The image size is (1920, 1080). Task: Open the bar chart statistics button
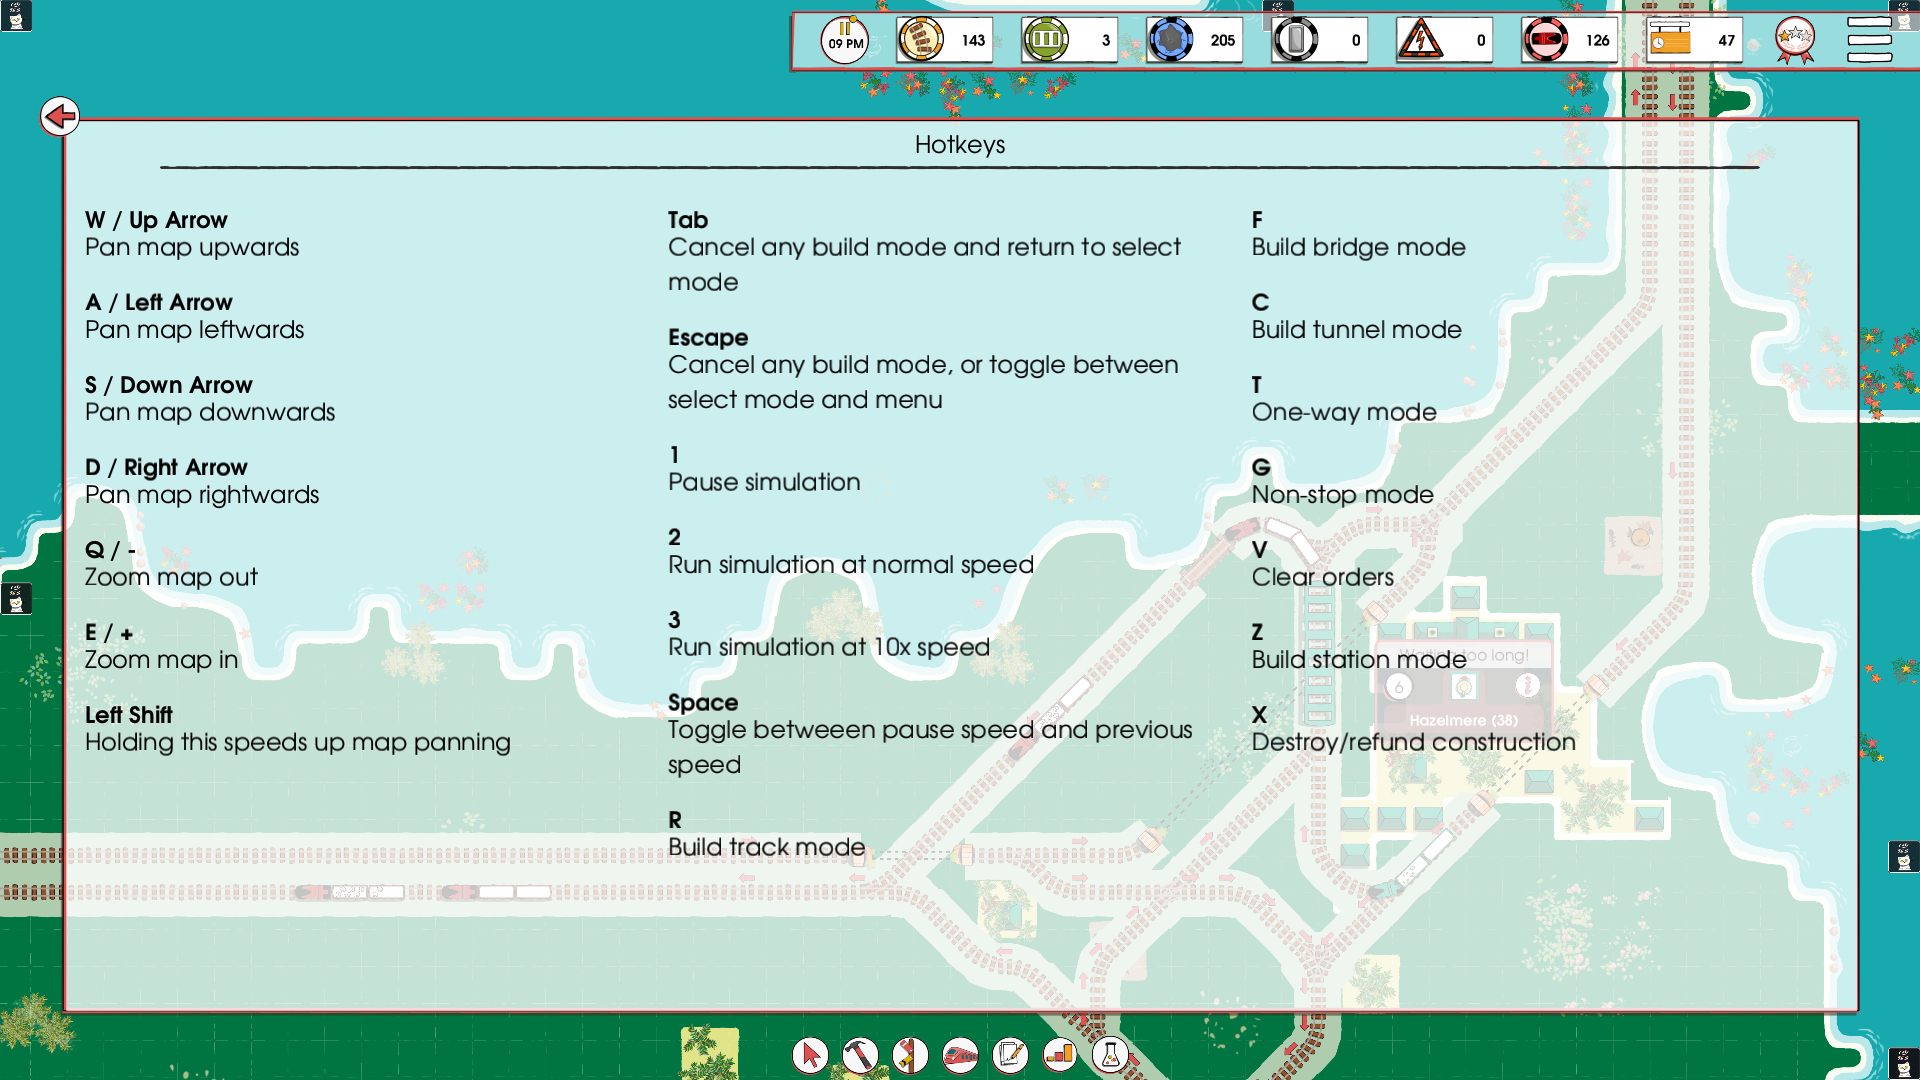pos(1060,1054)
